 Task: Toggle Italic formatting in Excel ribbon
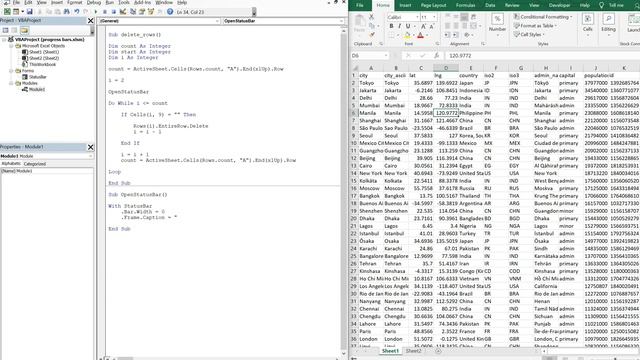pyautogui.click(x=399, y=26)
